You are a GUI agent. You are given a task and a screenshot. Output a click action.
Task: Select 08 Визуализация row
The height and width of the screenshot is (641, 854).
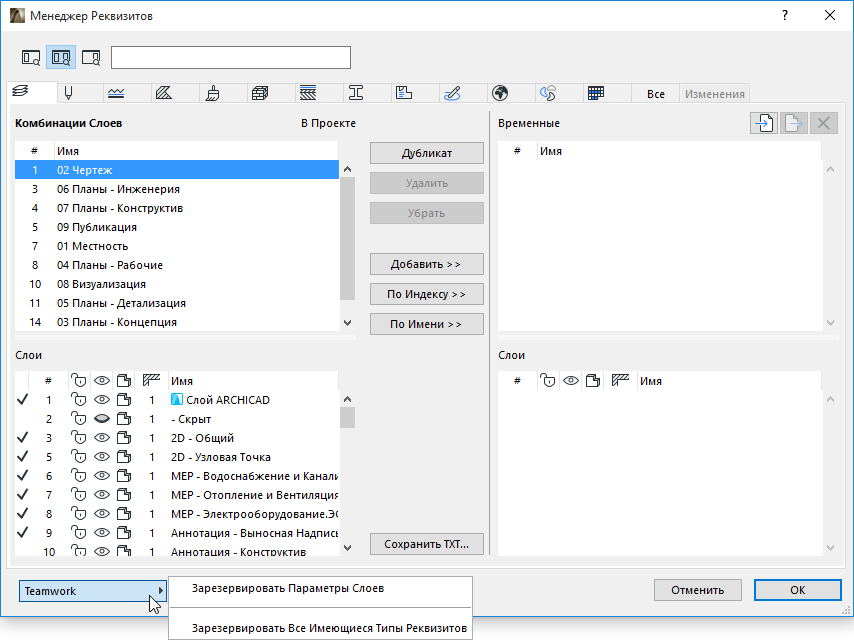tap(176, 284)
